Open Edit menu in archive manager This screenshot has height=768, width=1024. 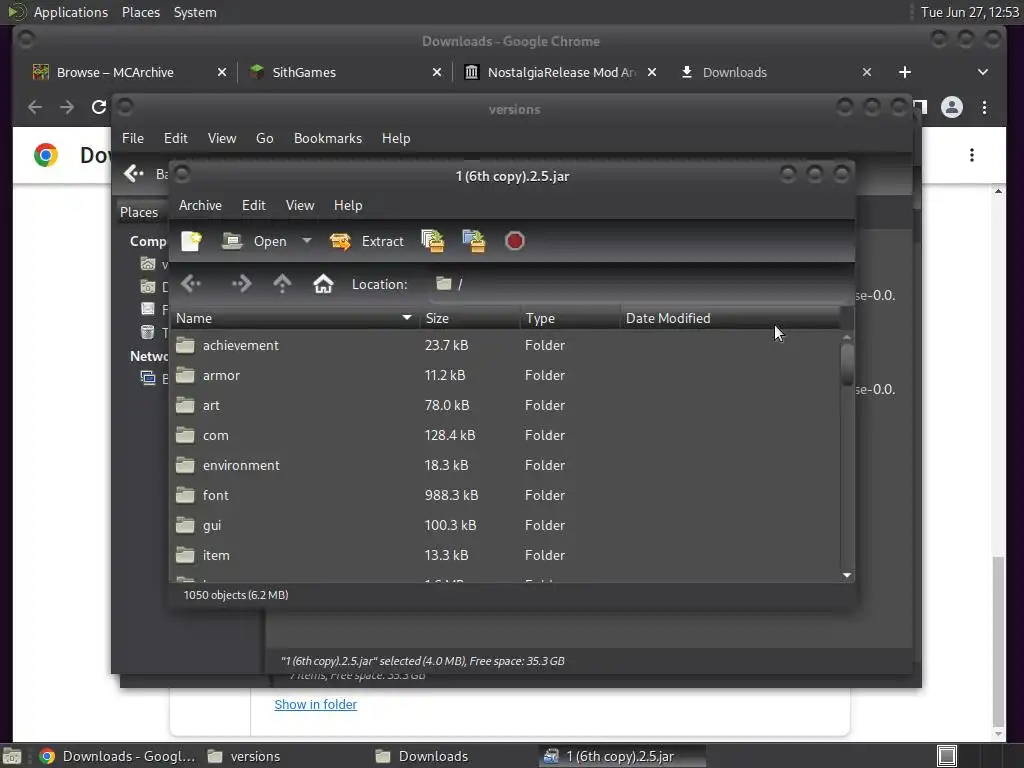(253, 205)
